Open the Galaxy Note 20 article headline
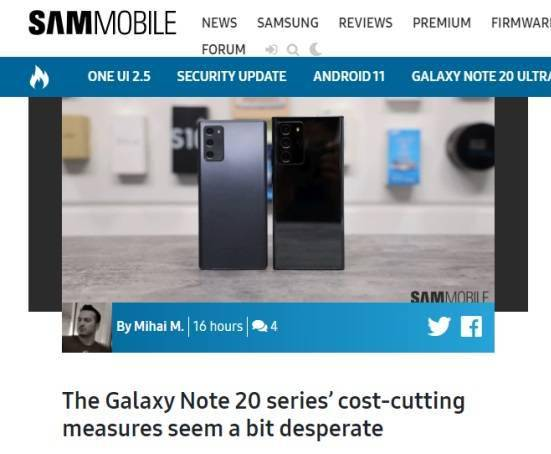This screenshot has width=551, height=454. point(264,415)
